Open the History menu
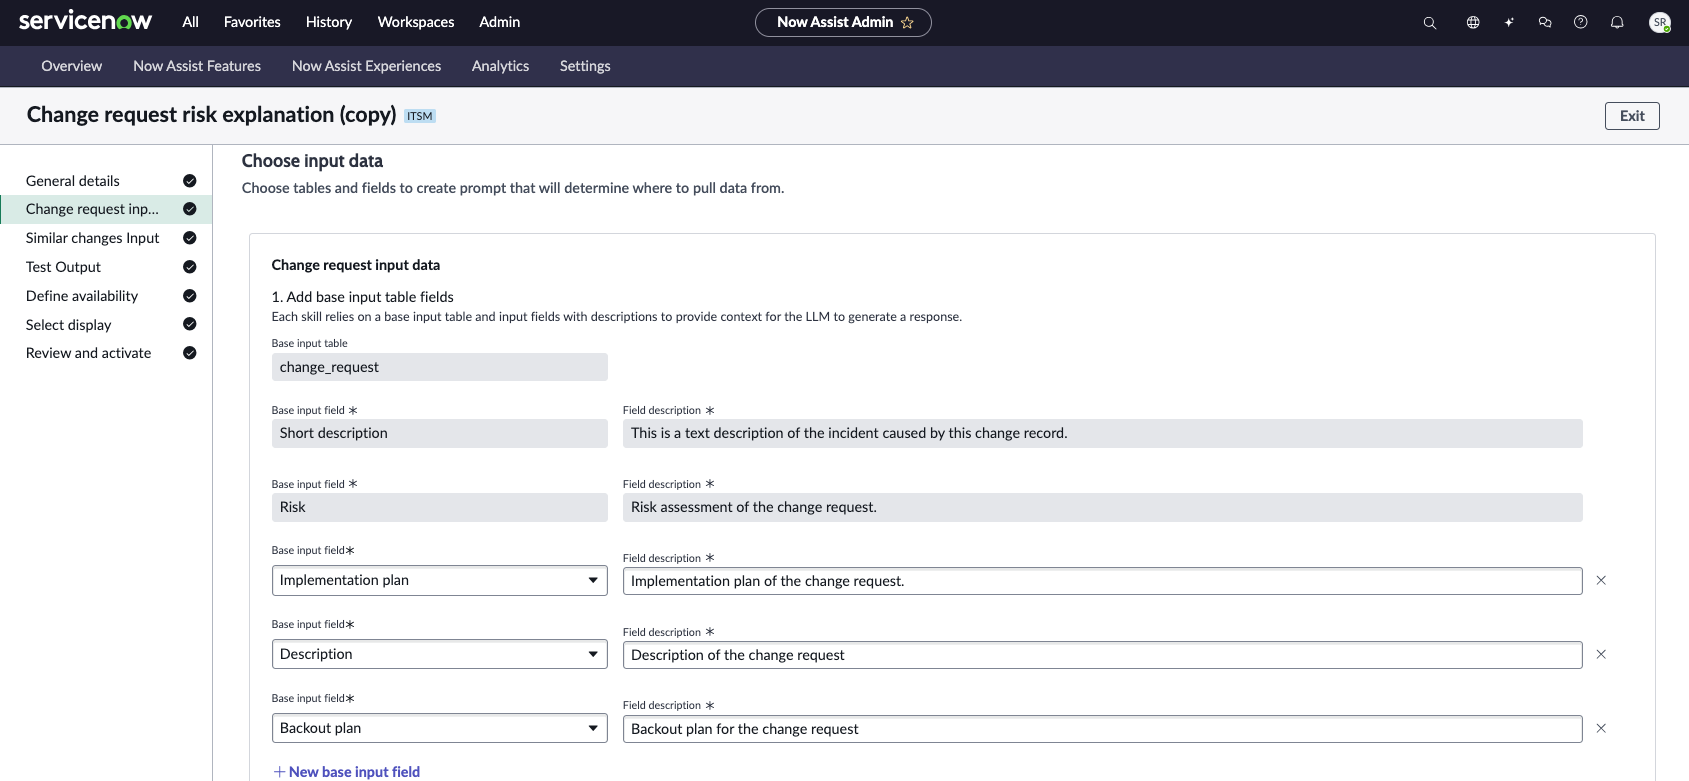Viewport: 1689px width, 781px height. coord(329,22)
